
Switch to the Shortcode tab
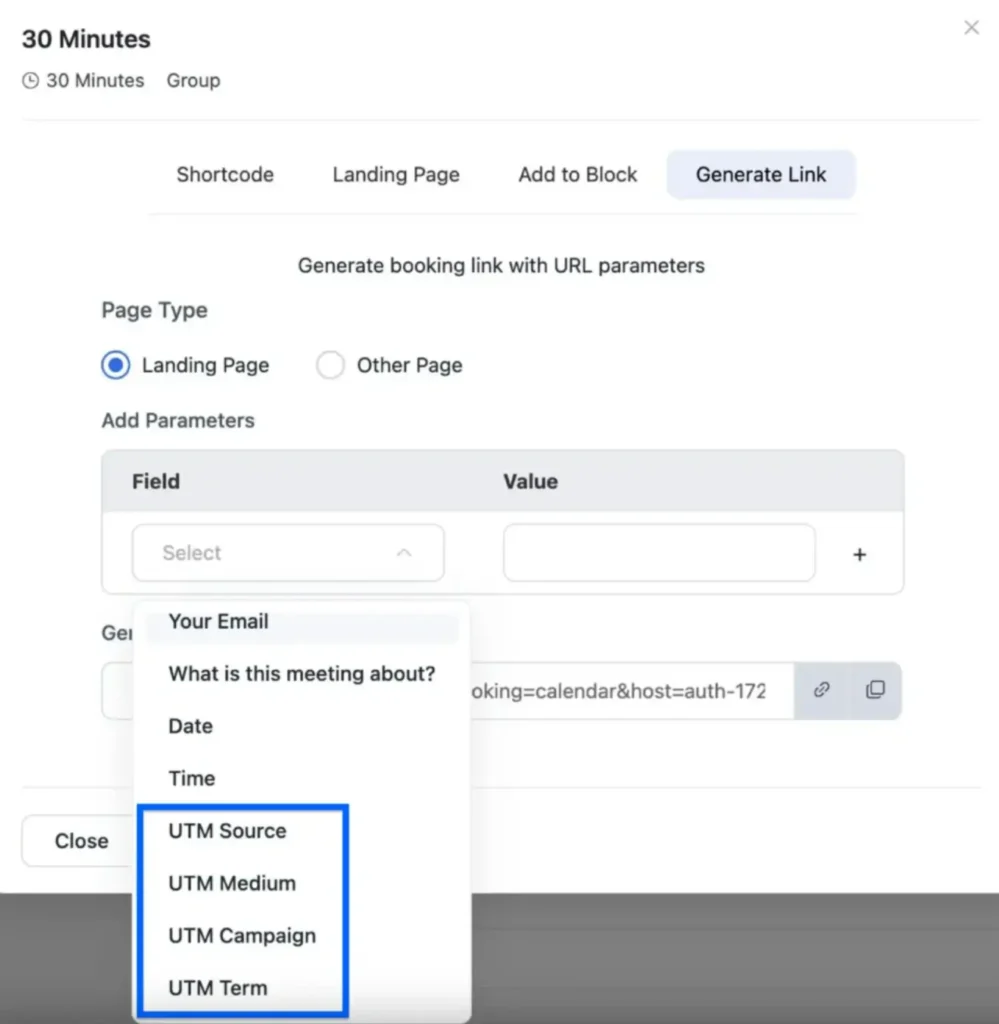coord(225,175)
